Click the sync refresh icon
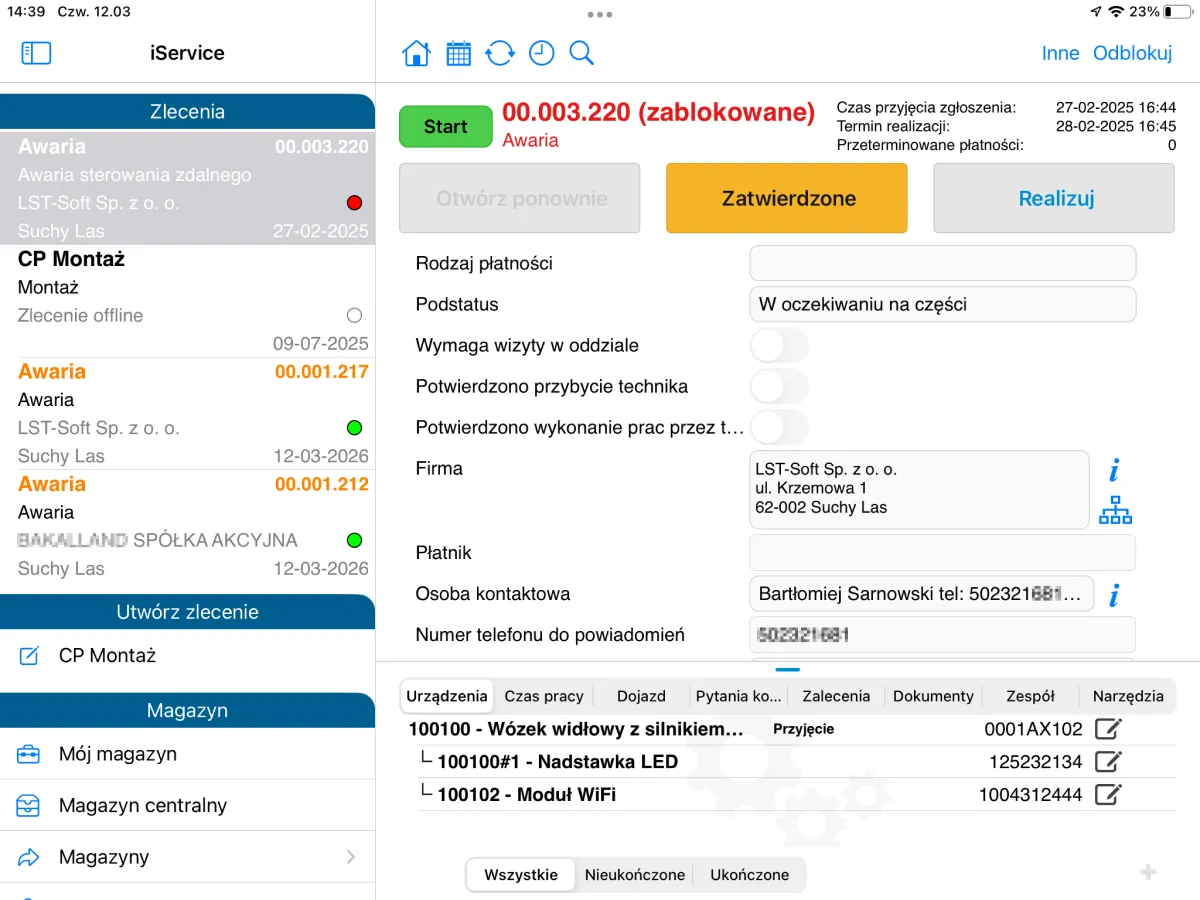1200x900 pixels. (x=500, y=54)
